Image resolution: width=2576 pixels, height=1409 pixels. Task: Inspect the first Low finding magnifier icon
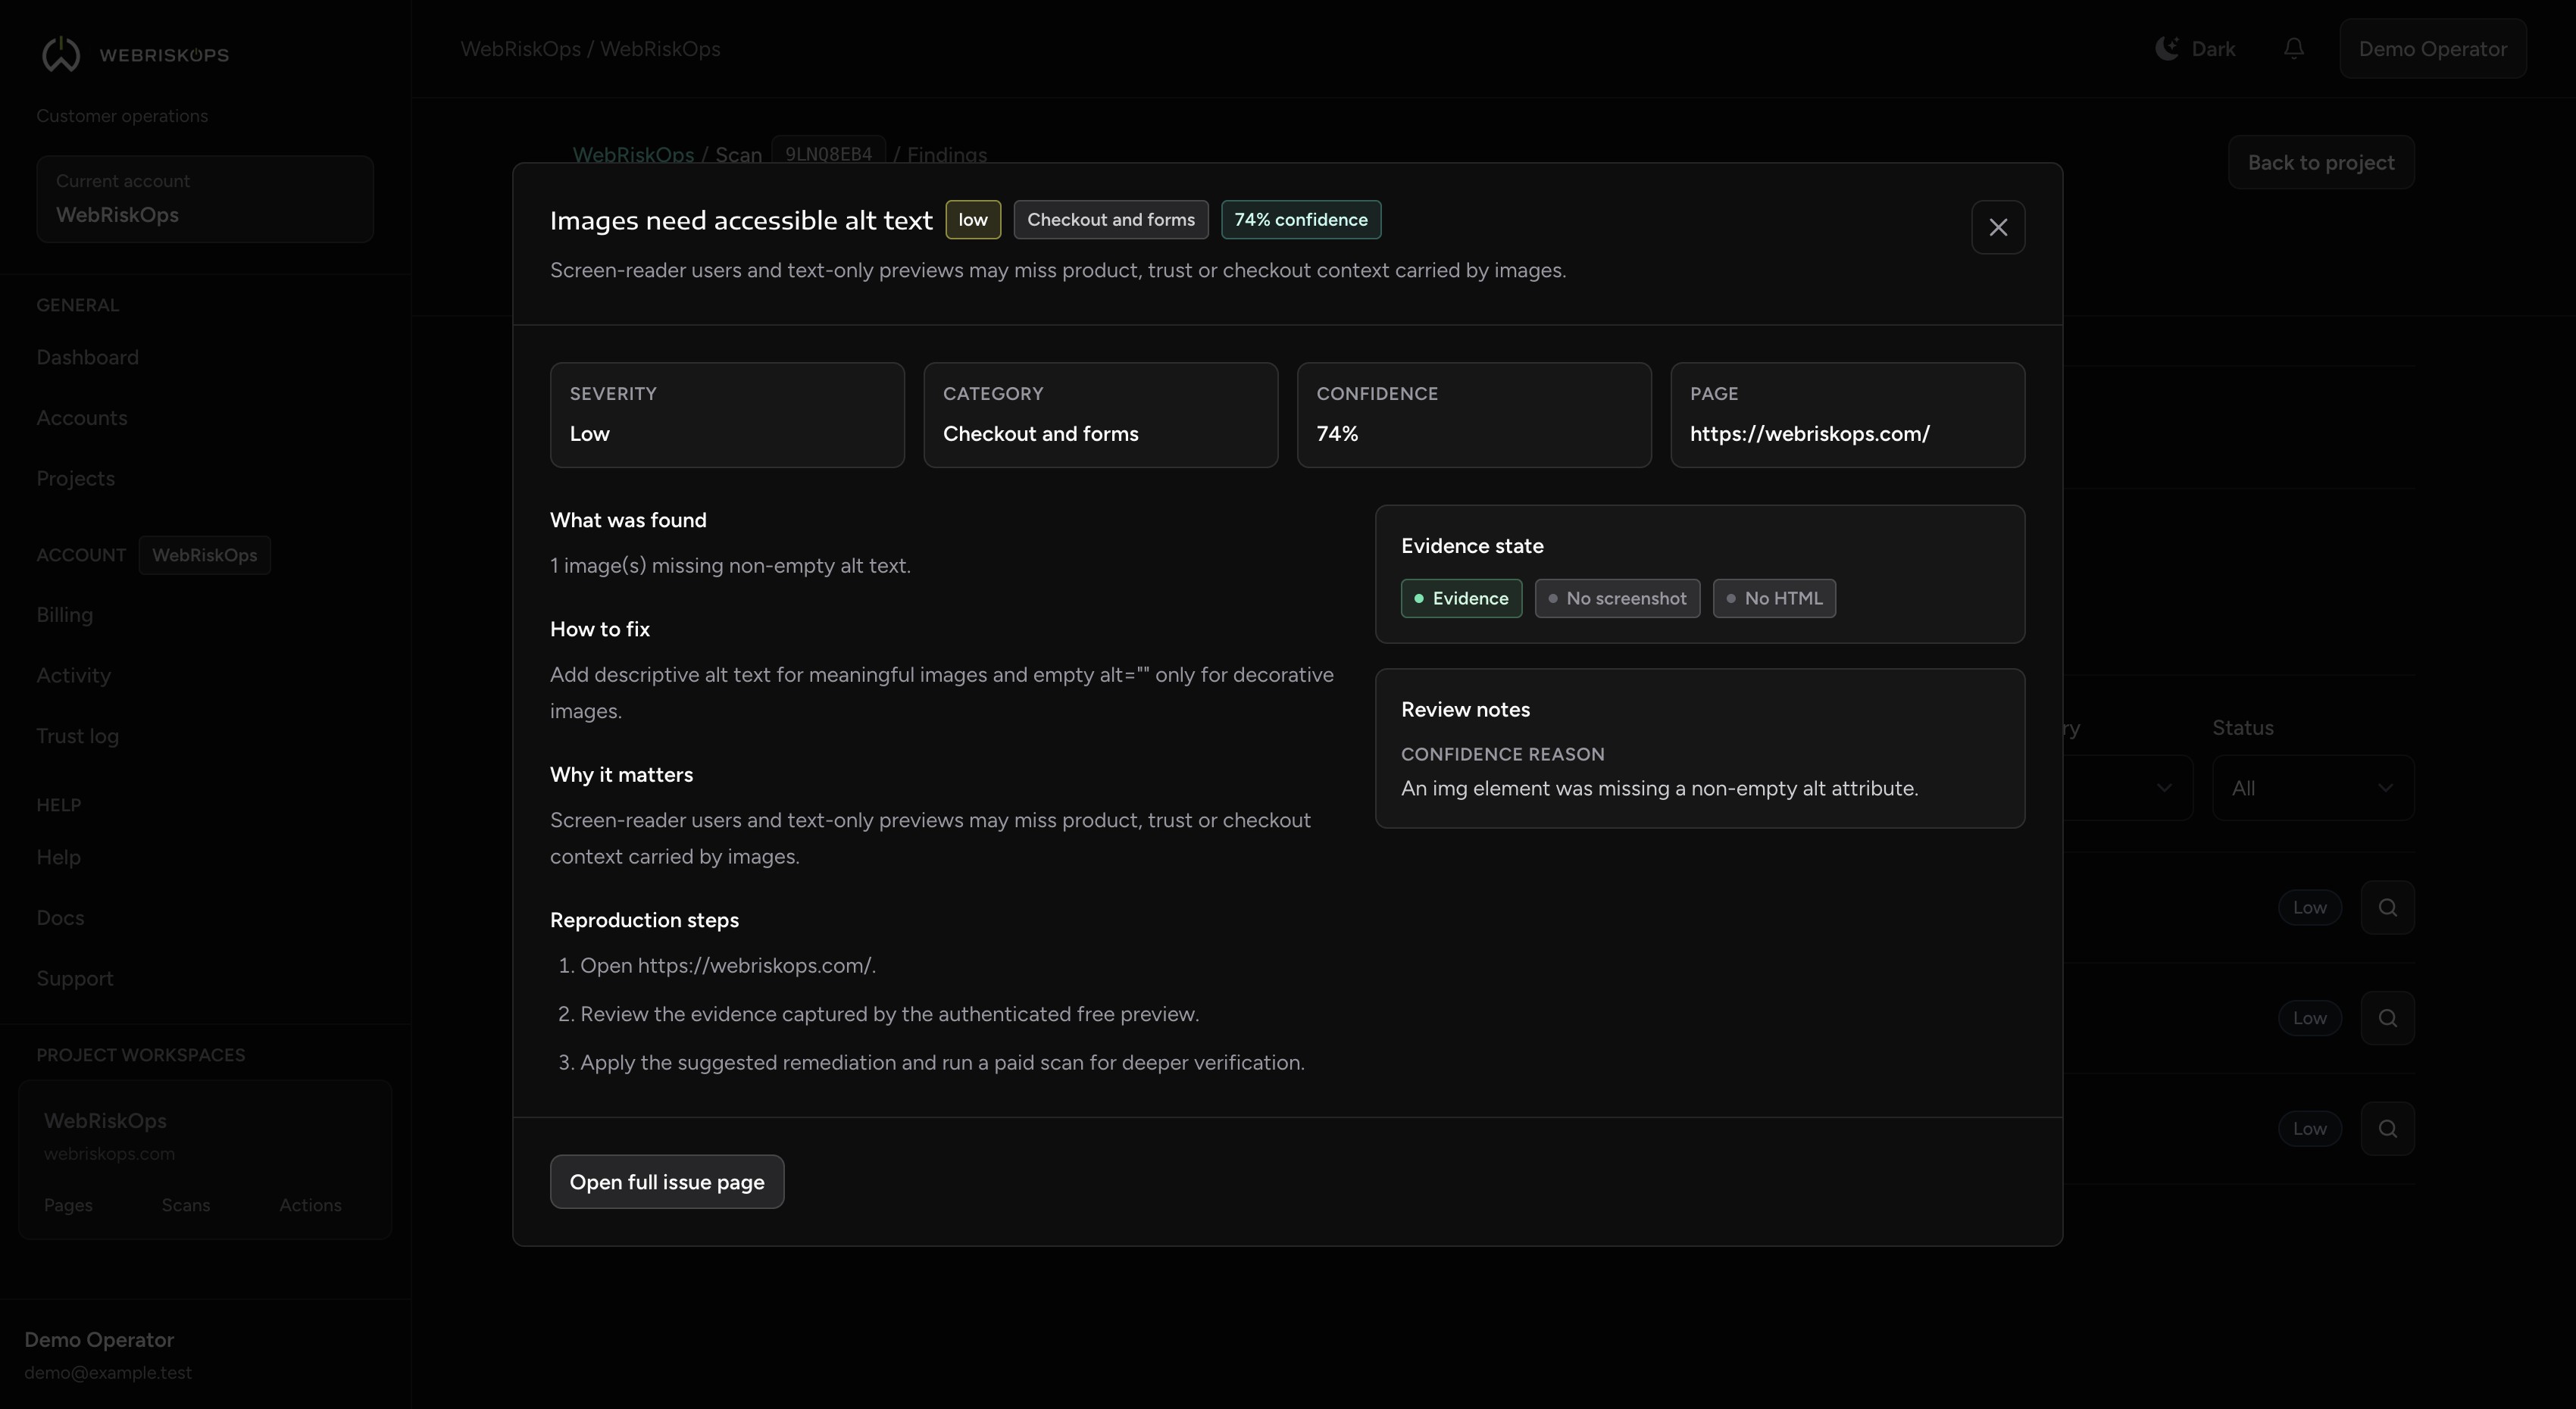pyautogui.click(x=2387, y=907)
